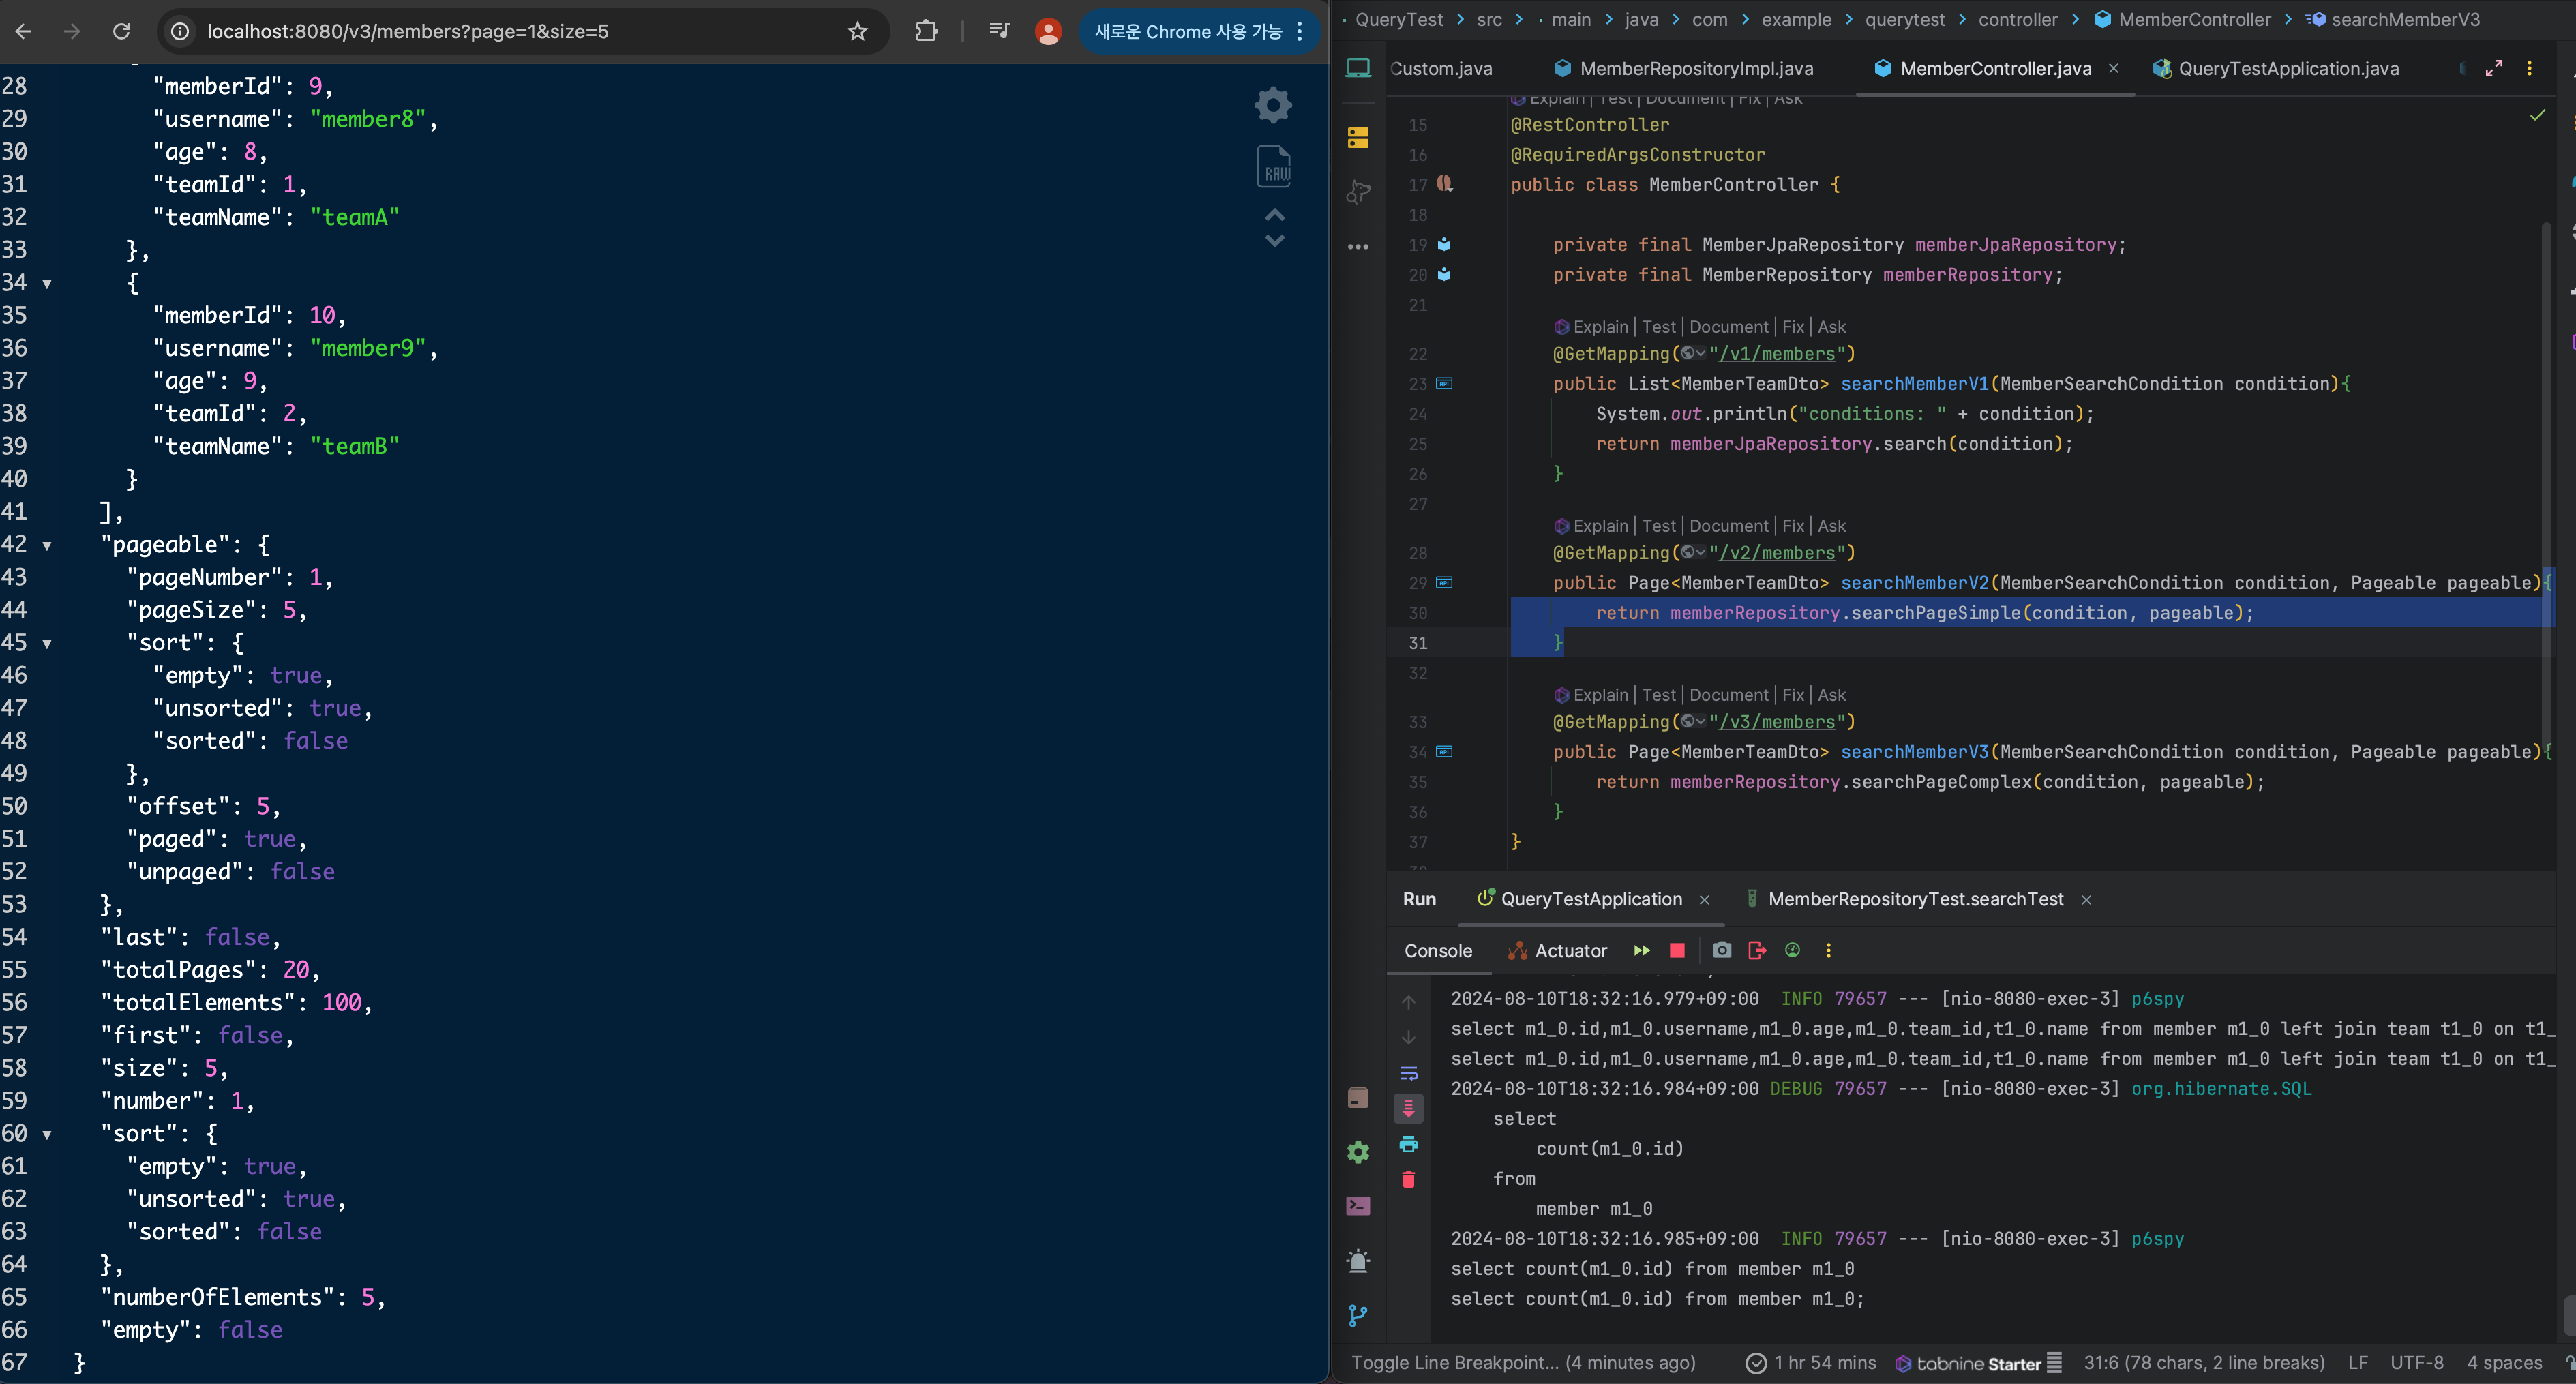Toggle RAW view of JSON response
This screenshot has height=1384, width=2576.
click(1274, 167)
